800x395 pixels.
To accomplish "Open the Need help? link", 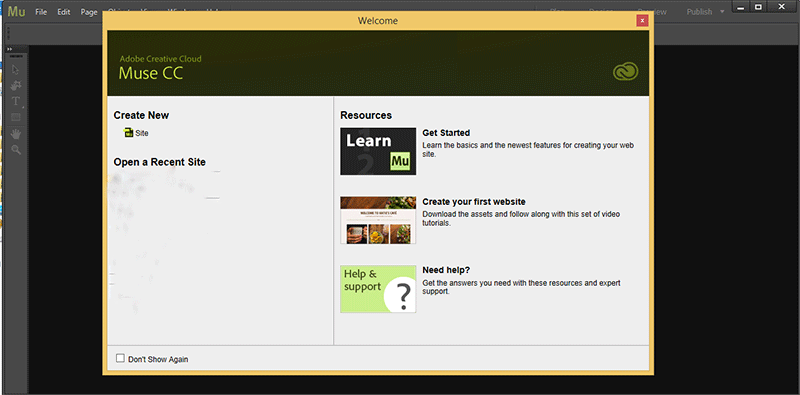I will pyautogui.click(x=446, y=269).
